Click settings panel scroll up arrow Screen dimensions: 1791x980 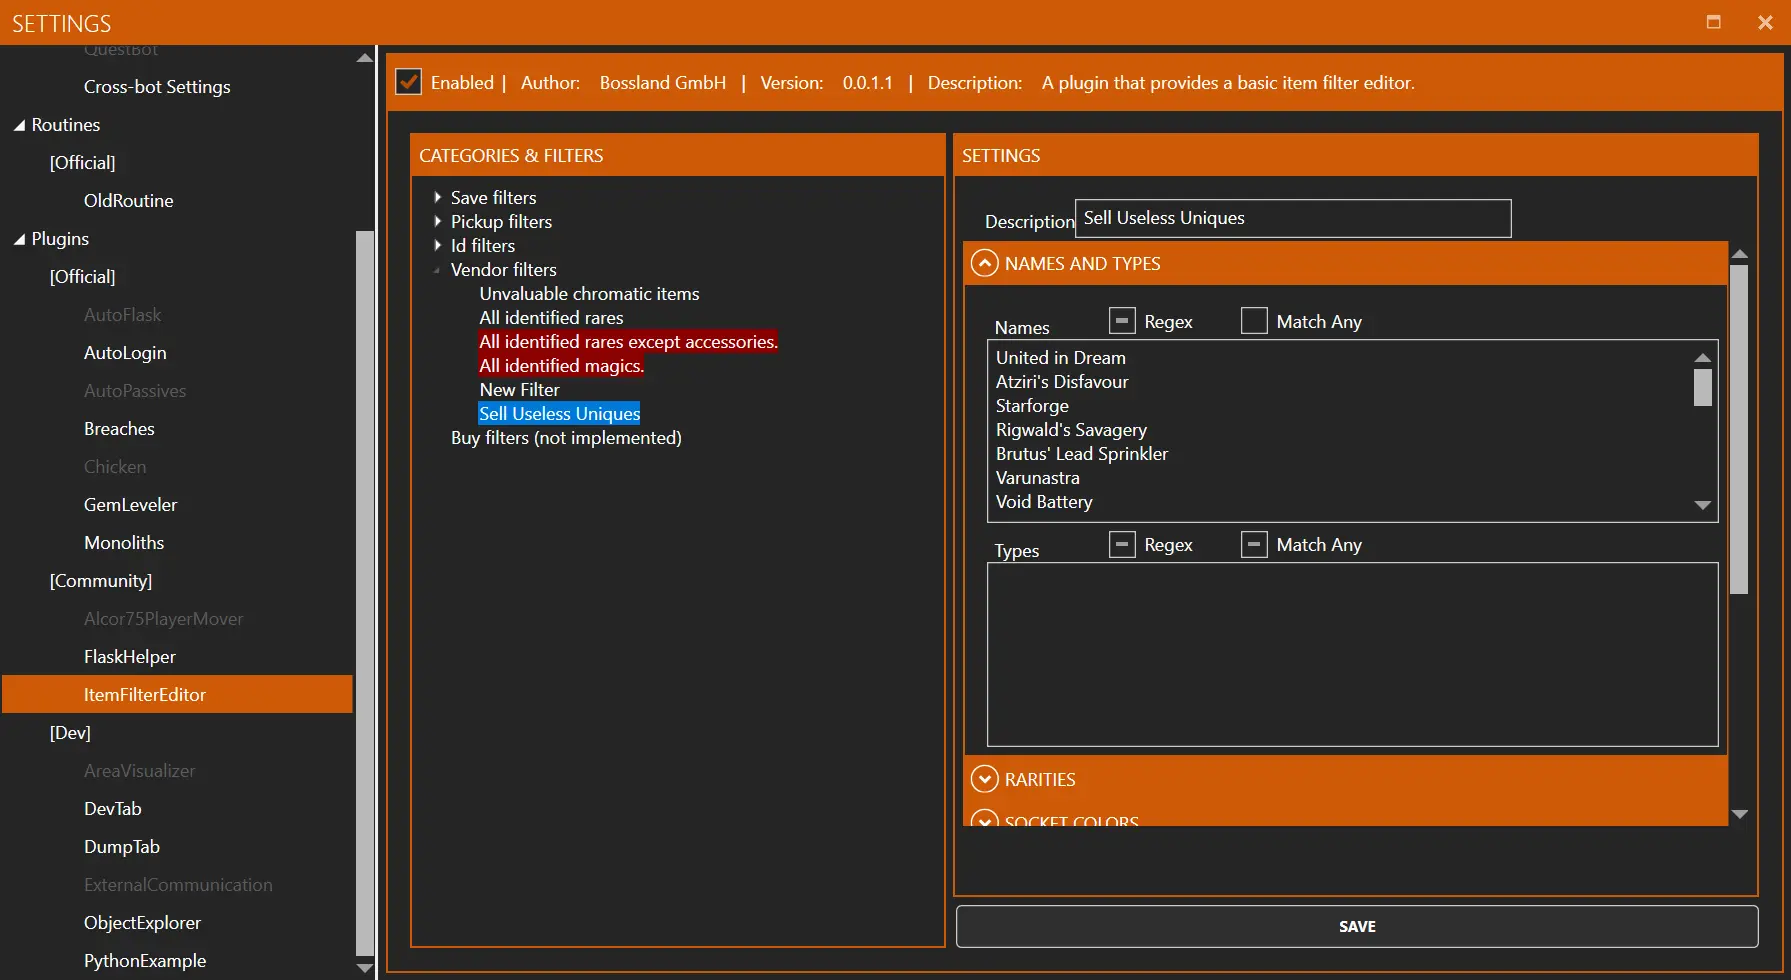coord(1739,254)
